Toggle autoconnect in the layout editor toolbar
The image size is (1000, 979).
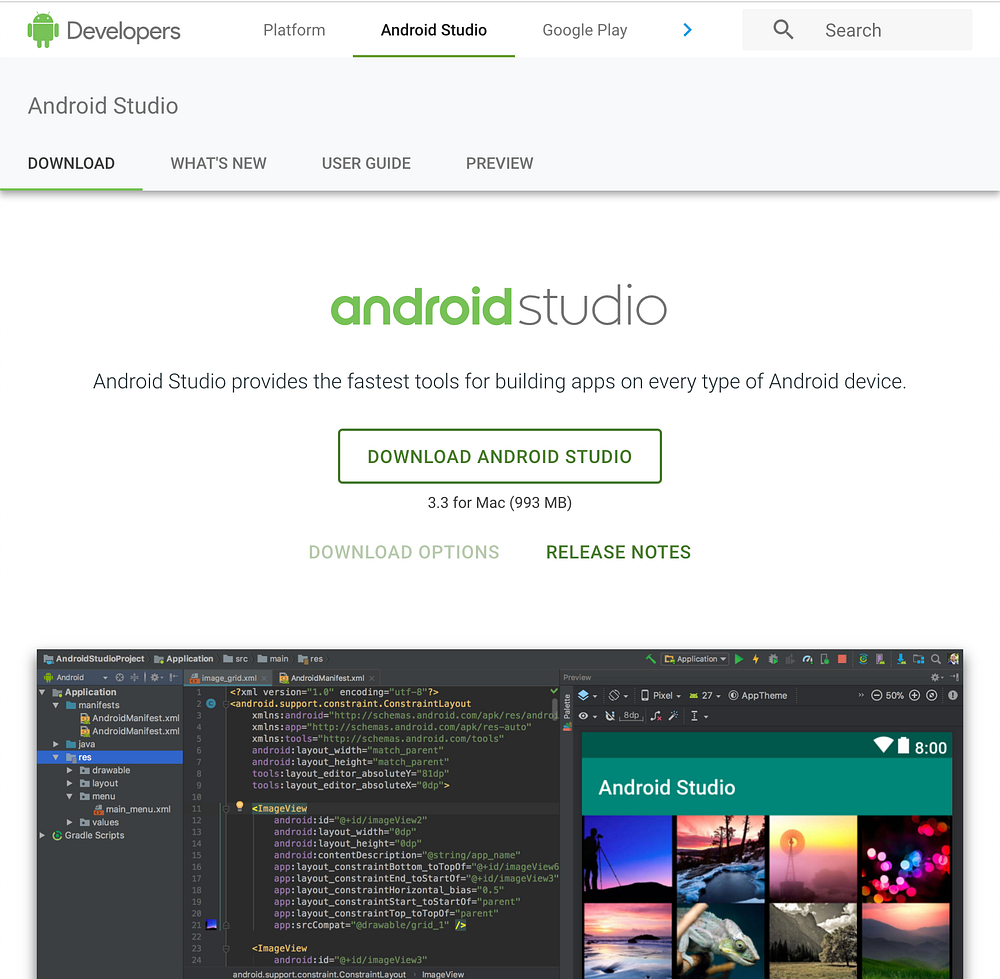pos(612,715)
